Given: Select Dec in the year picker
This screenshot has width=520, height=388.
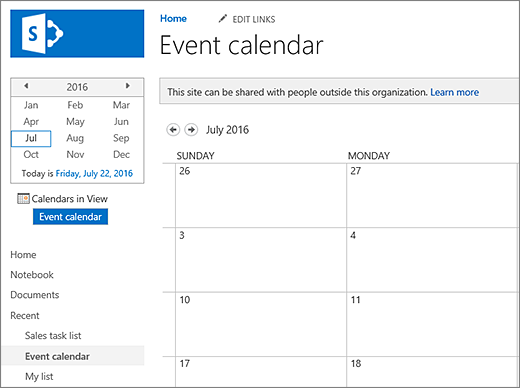Looking at the screenshot, I should click(121, 155).
